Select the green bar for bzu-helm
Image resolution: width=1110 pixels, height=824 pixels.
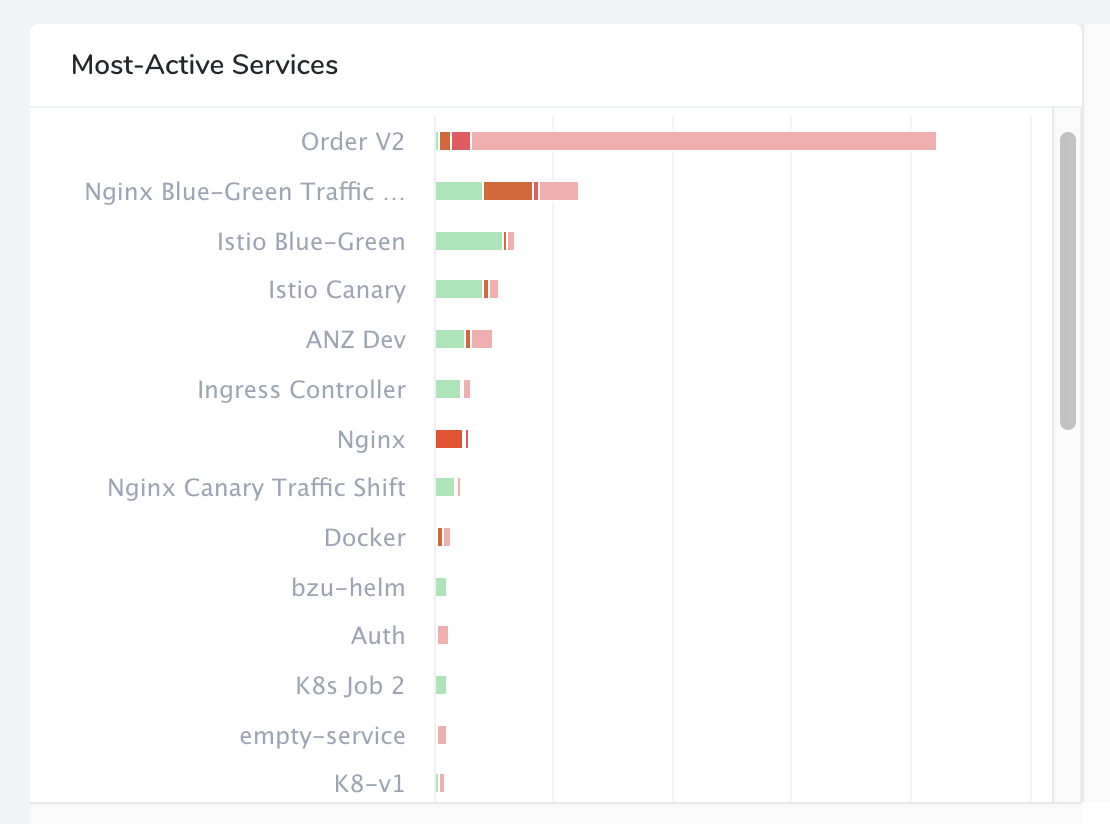pyautogui.click(x=441, y=587)
